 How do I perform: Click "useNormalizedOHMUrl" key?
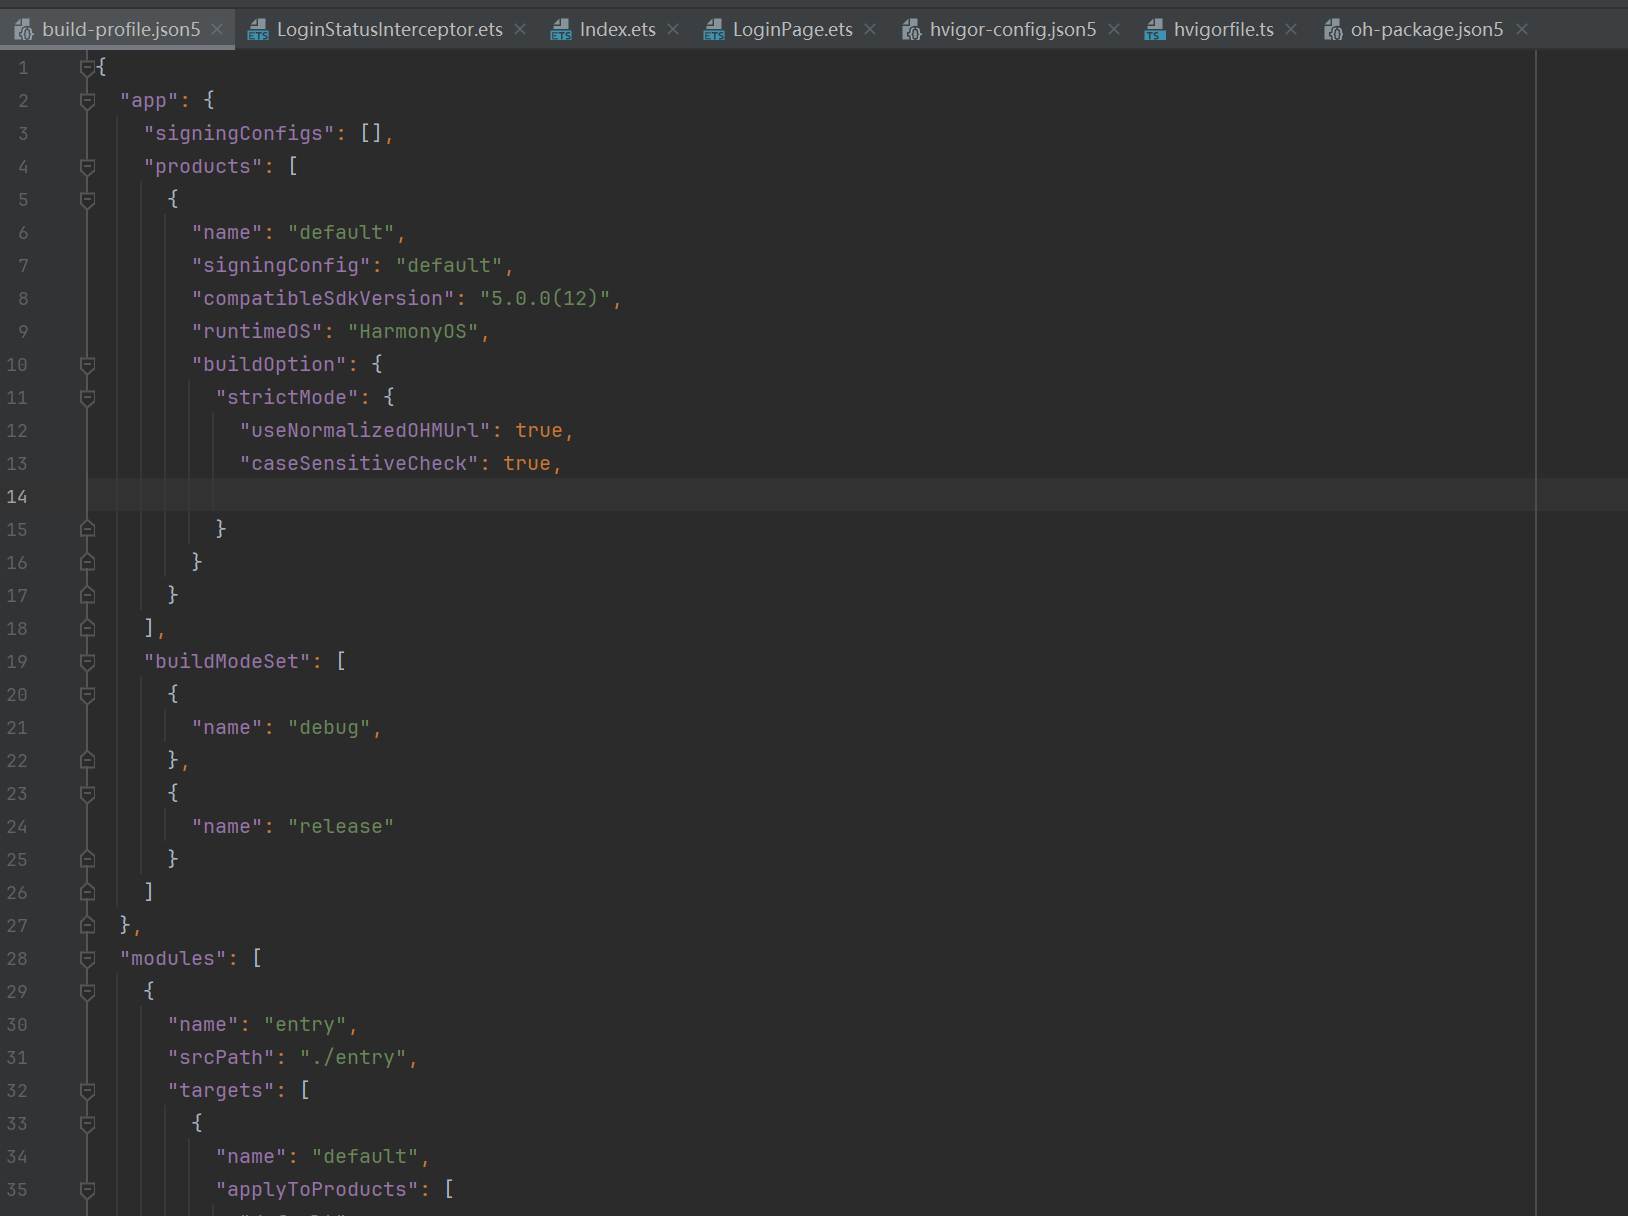(x=365, y=431)
